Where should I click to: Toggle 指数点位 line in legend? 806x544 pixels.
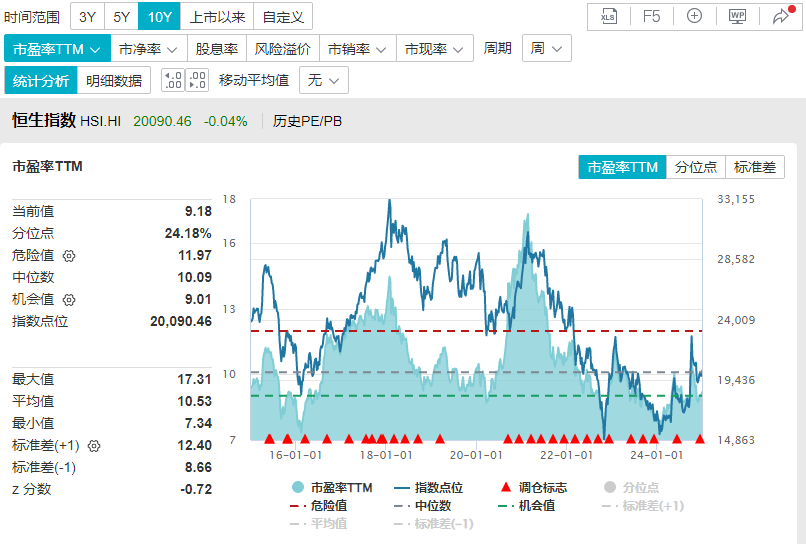point(429,487)
